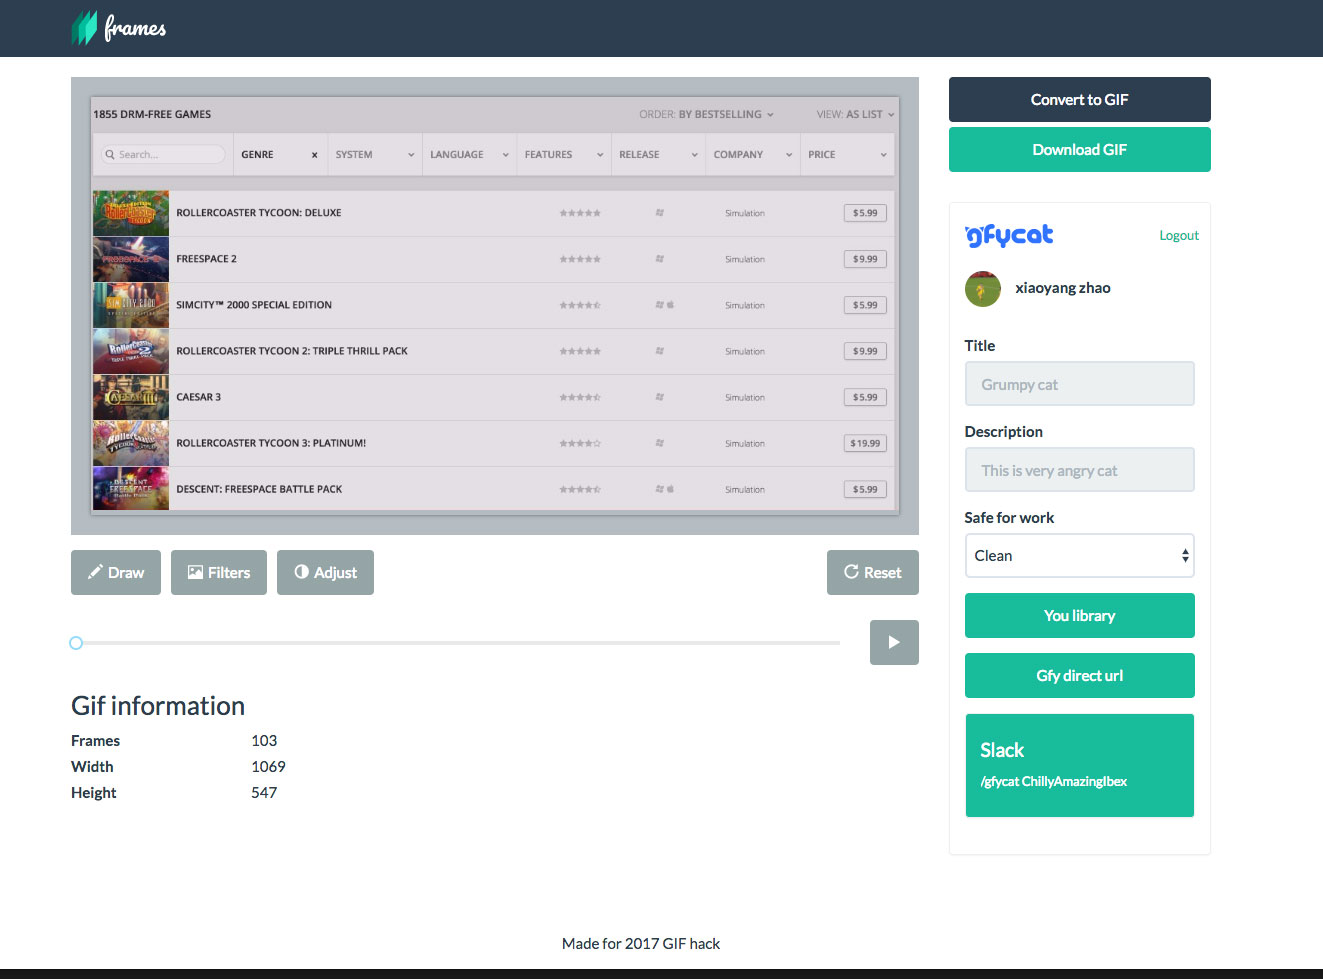Click xiaoyang zhao profile avatar
Image resolution: width=1323 pixels, height=979 pixels.
983,288
